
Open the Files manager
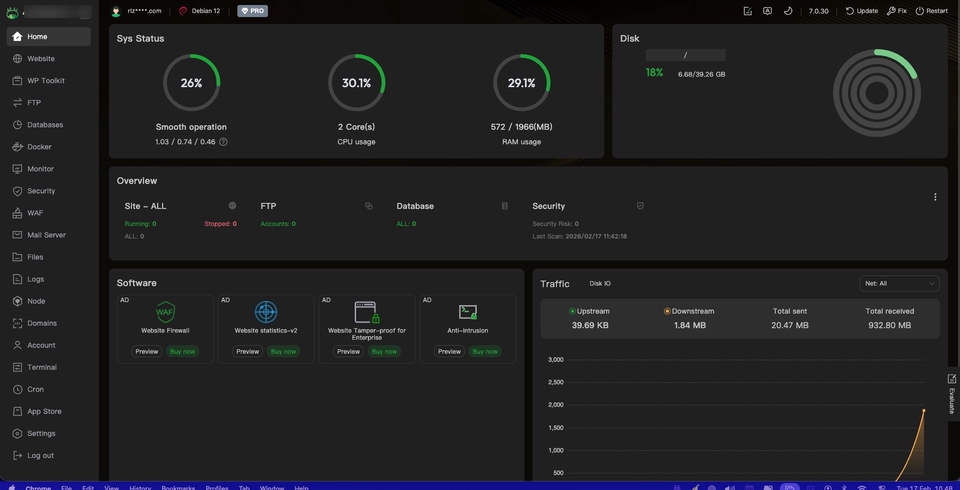pos(49,257)
